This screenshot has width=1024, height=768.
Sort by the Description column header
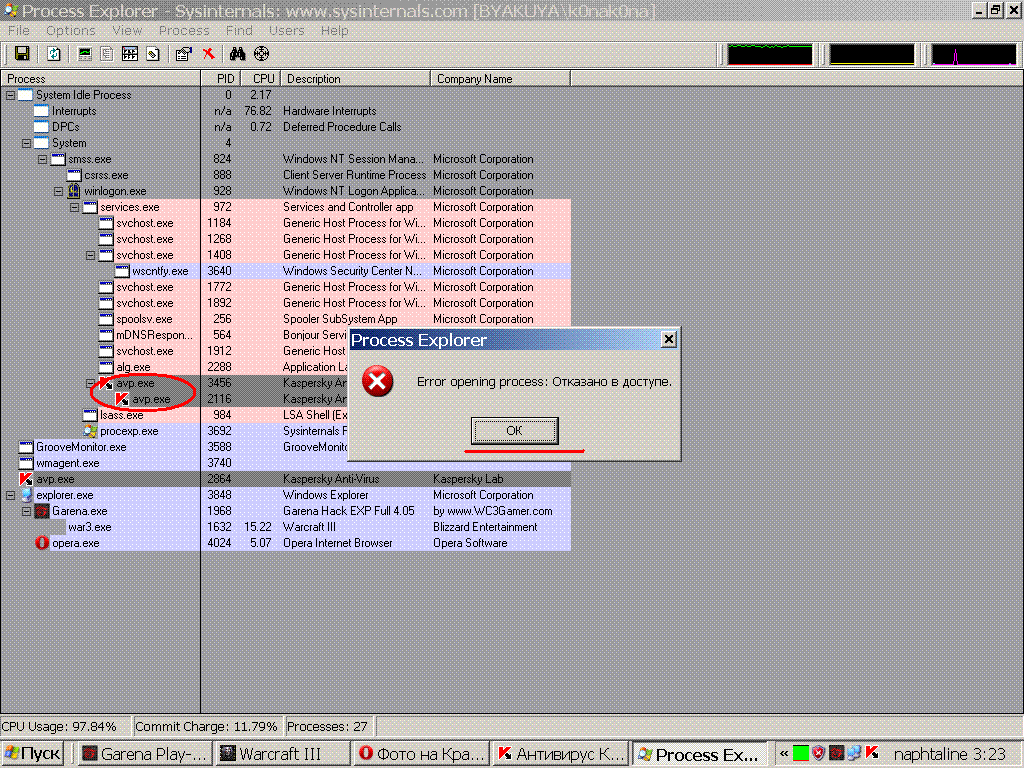pyautogui.click(x=355, y=78)
